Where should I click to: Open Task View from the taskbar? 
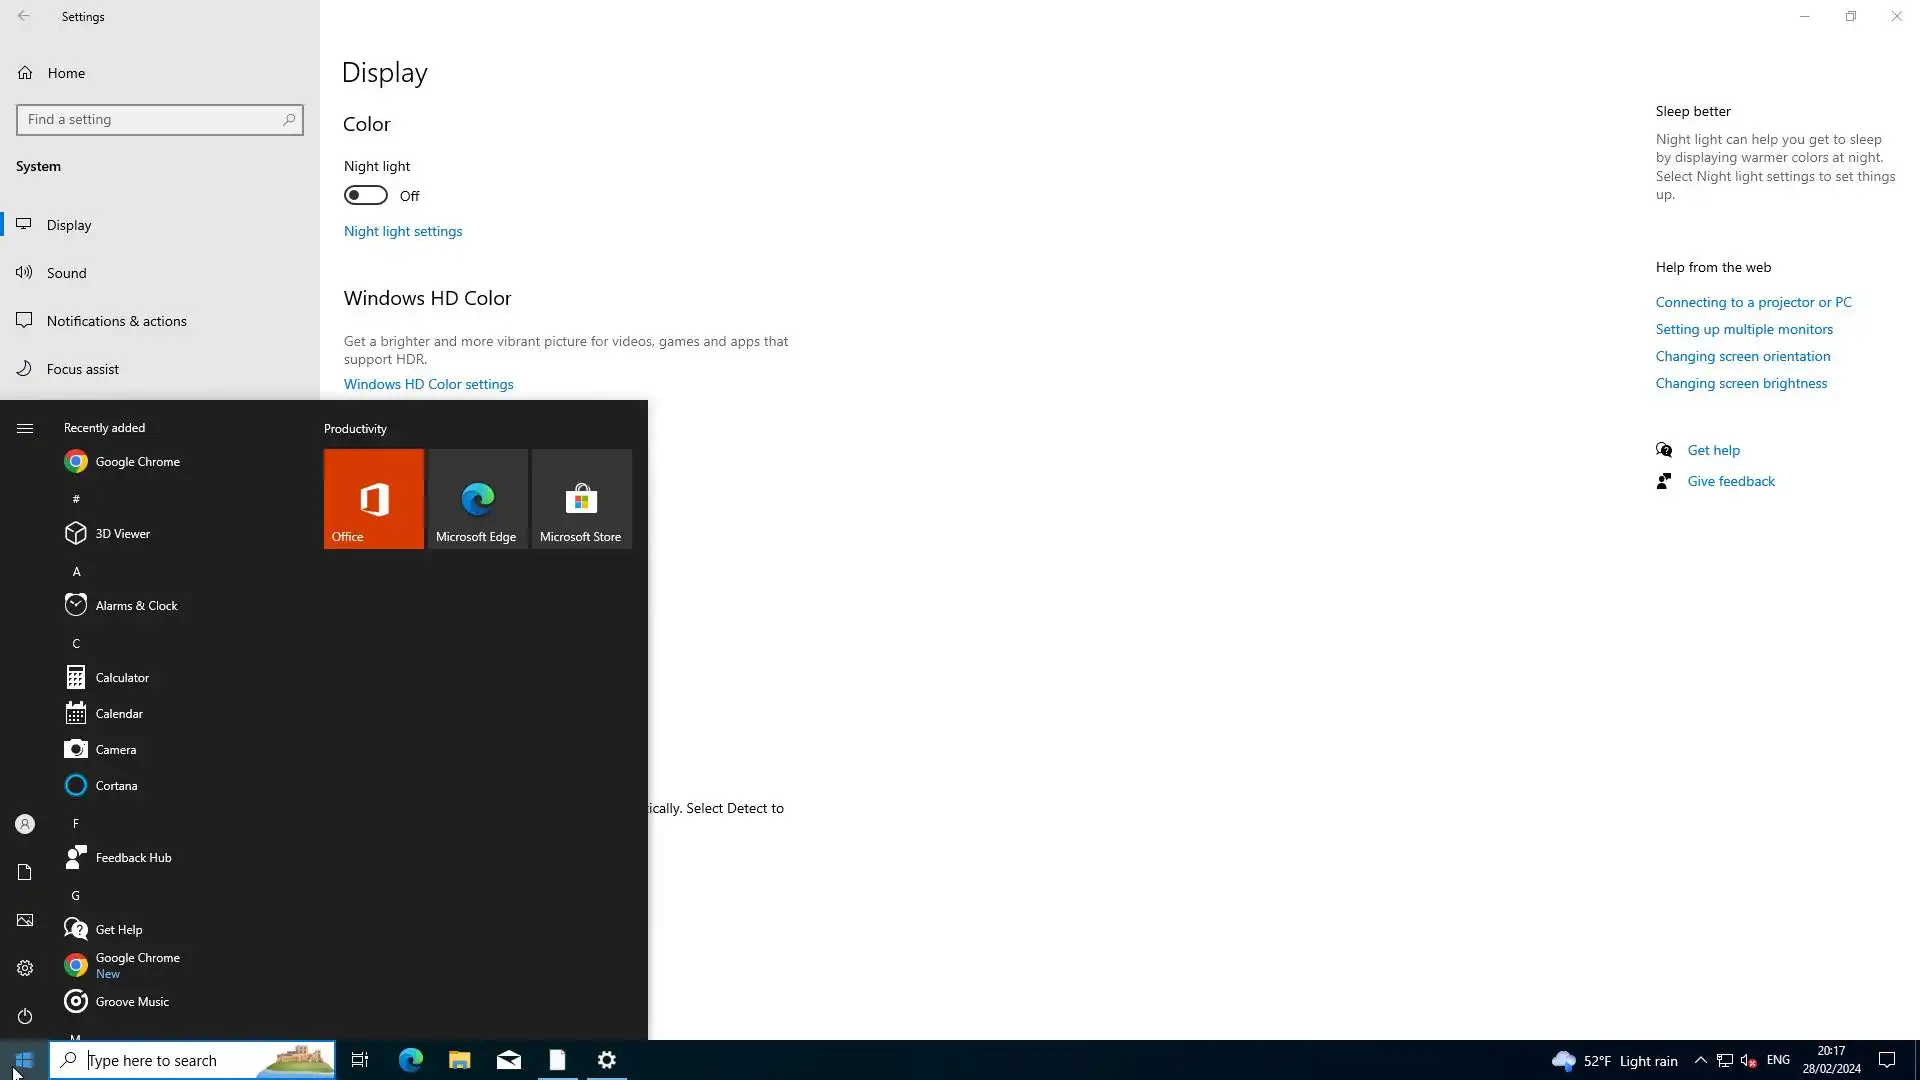(x=360, y=1060)
